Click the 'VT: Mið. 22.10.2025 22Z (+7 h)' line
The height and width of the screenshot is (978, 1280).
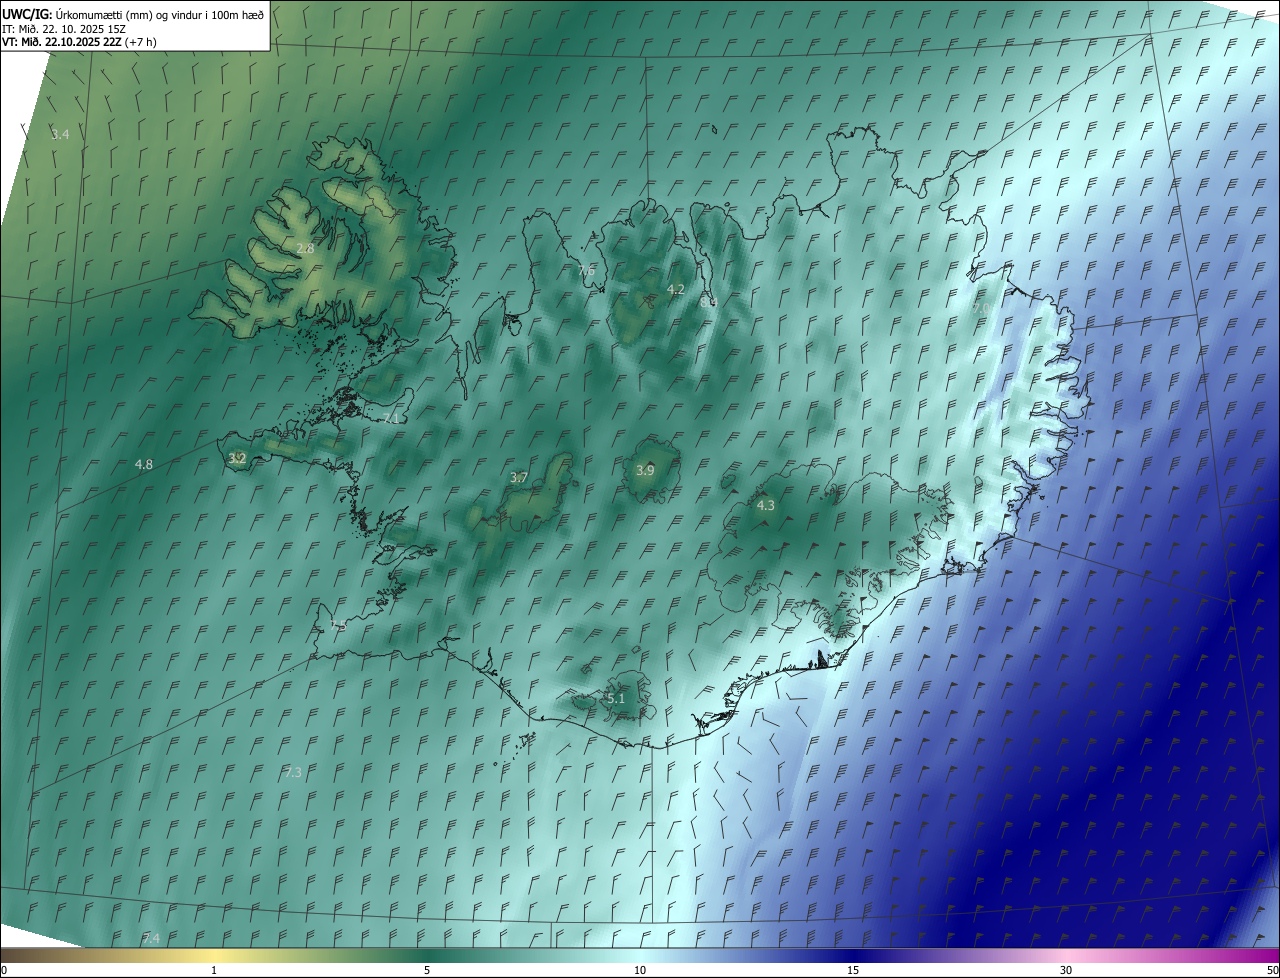click(79, 42)
